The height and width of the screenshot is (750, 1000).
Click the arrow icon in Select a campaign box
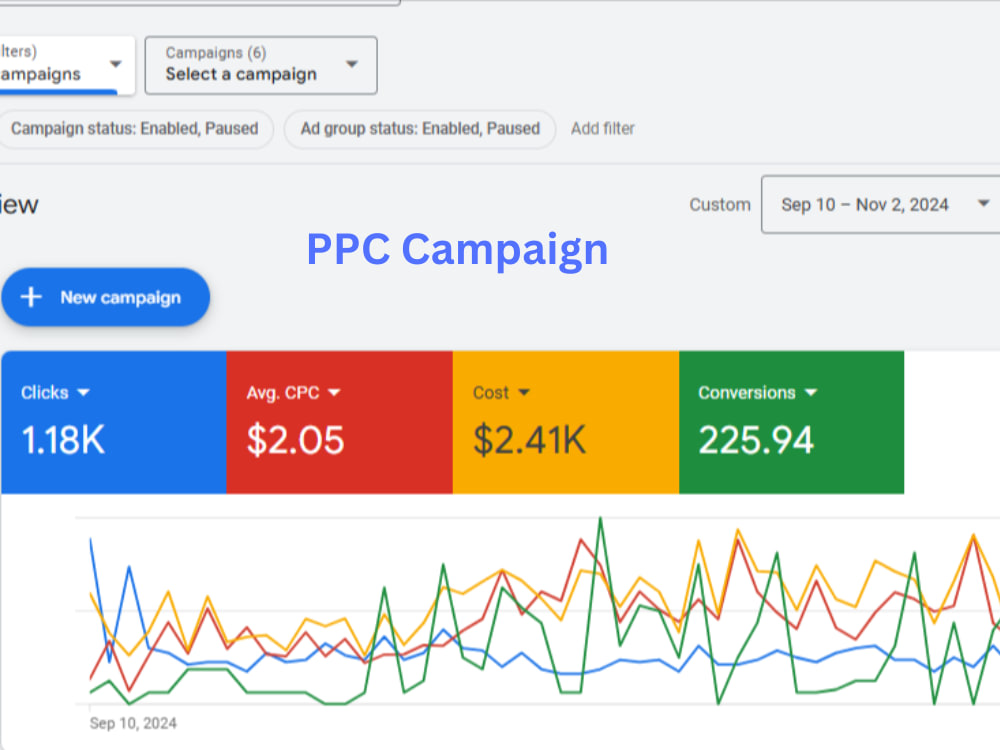352,64
